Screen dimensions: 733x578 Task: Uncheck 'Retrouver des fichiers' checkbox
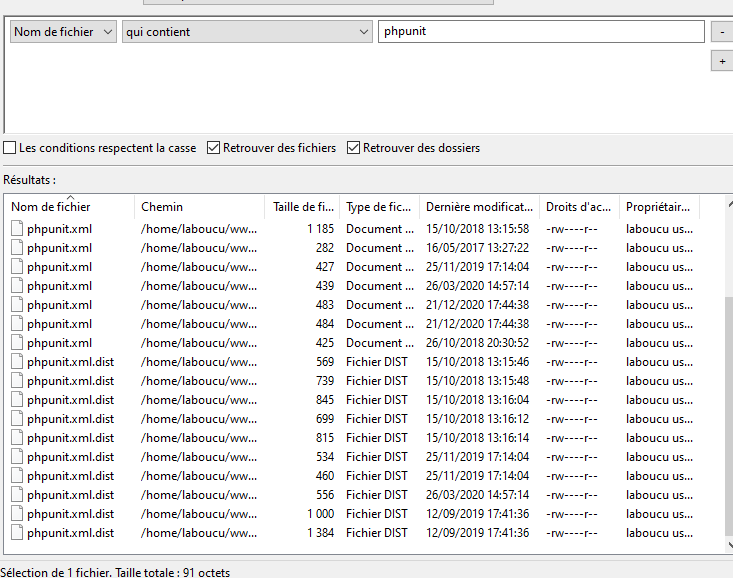[x=213, y=148]
